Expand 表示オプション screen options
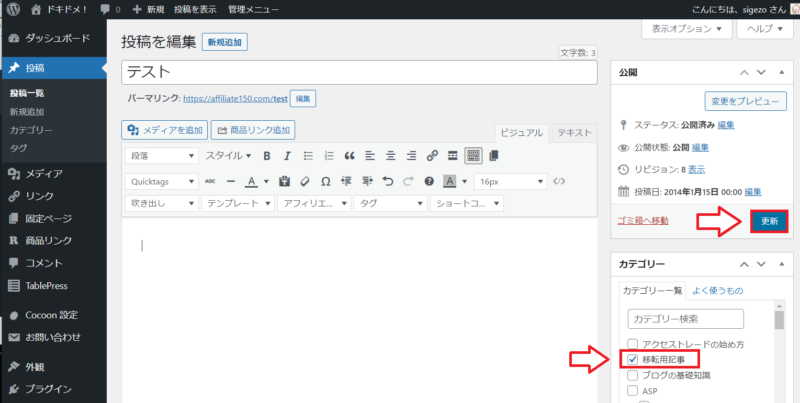 (x=687, y=29)
